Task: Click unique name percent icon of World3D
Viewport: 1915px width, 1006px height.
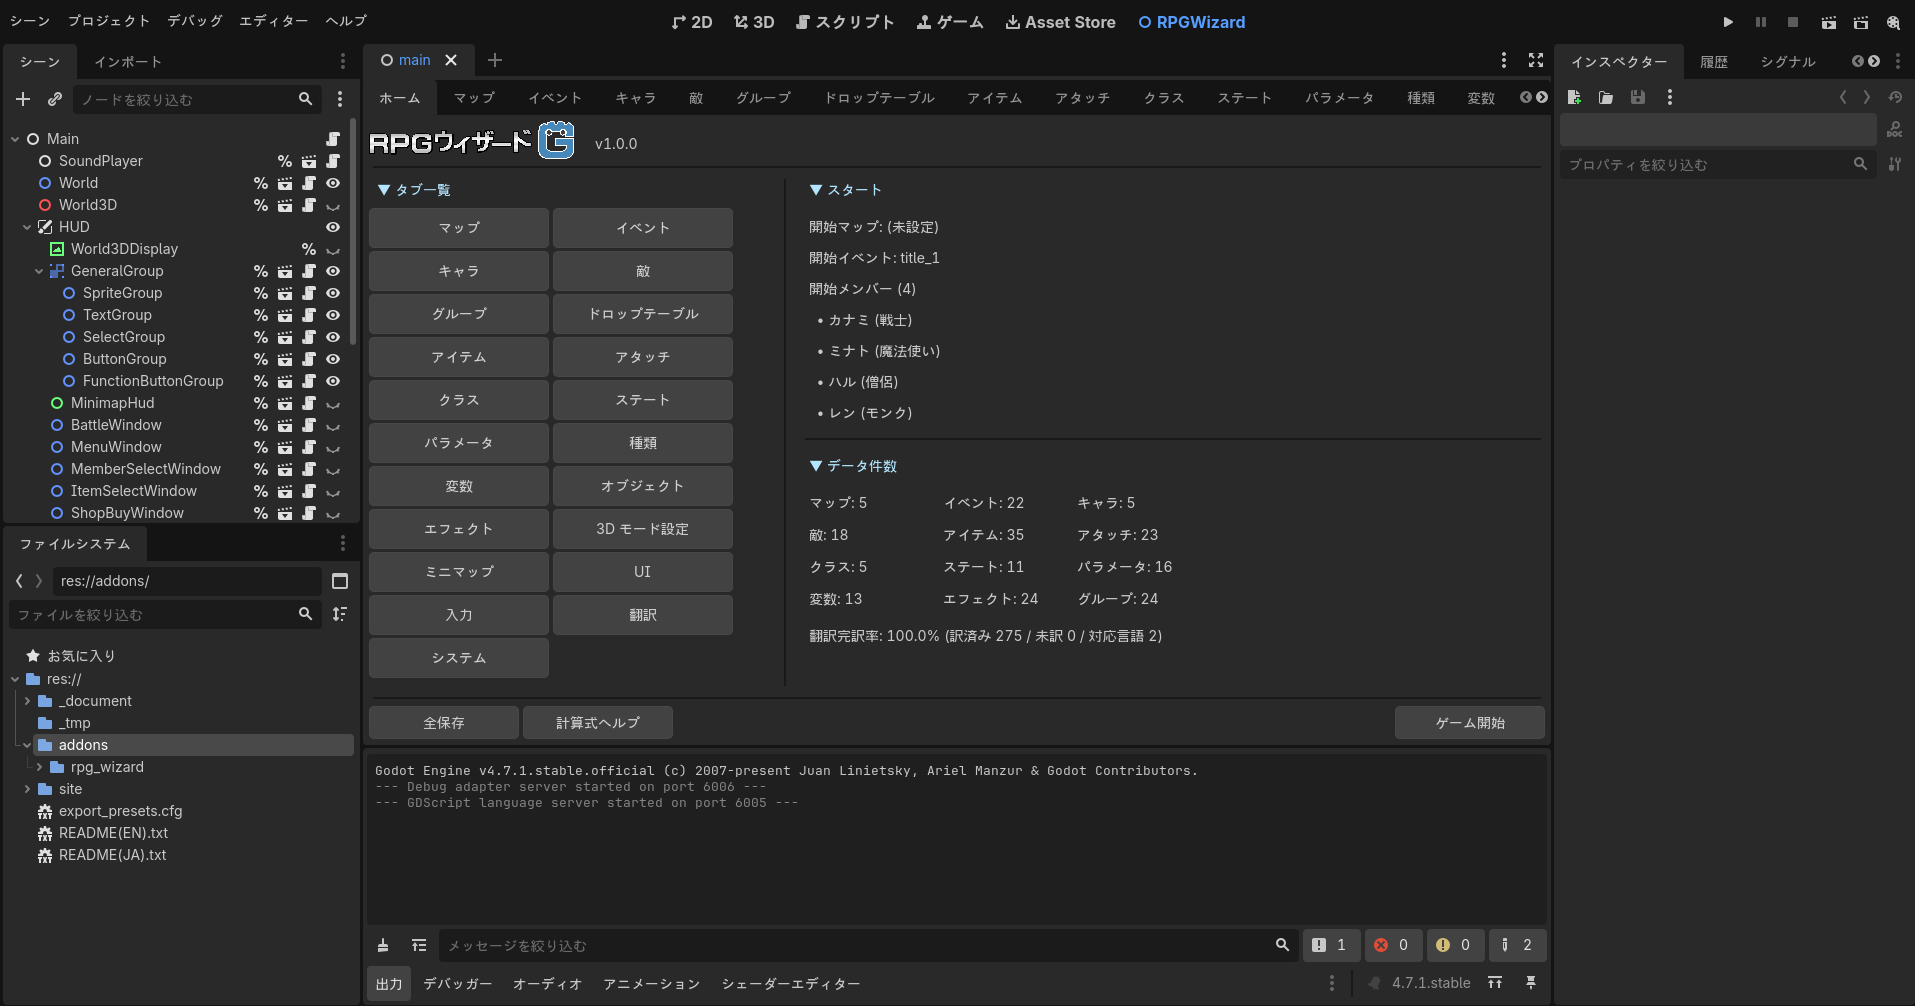Action: point(261,205)
